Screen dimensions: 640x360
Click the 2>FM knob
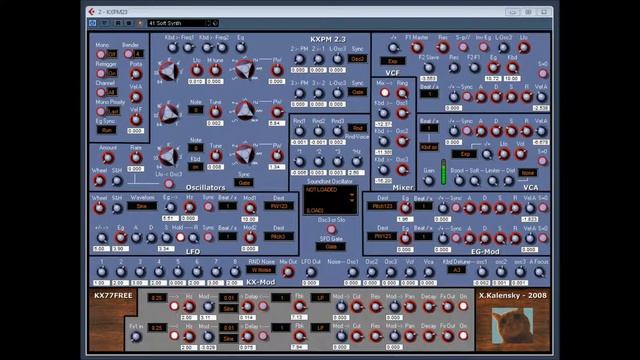[299, 59]
